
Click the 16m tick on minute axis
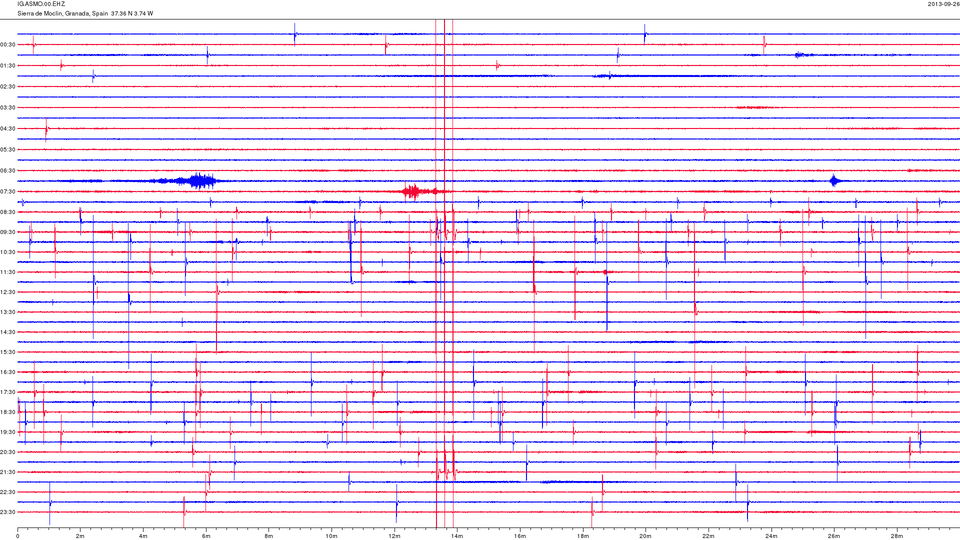pyautogui.click(x=520, y=536)
